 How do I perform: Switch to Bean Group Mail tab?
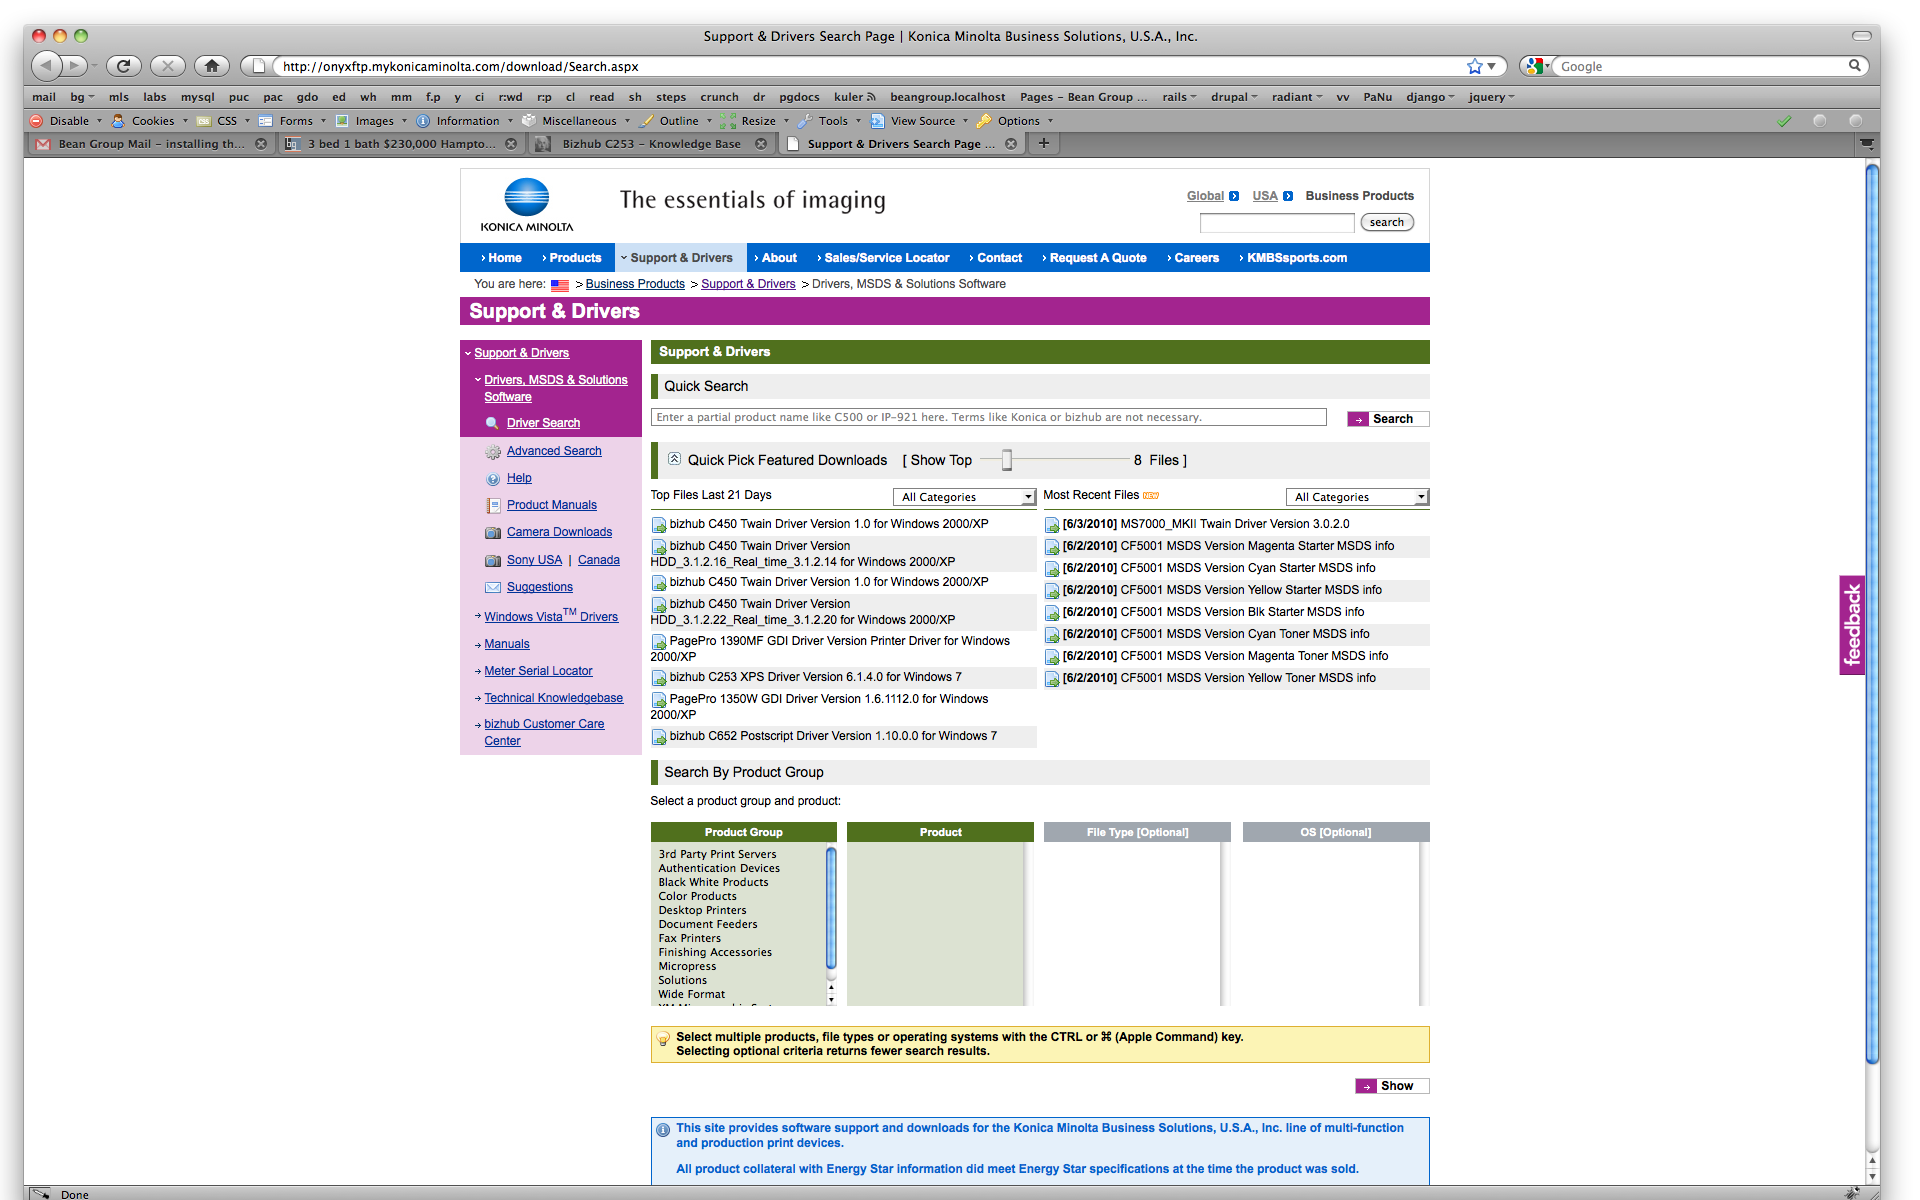pyautogui.click(x=150, y=144)
